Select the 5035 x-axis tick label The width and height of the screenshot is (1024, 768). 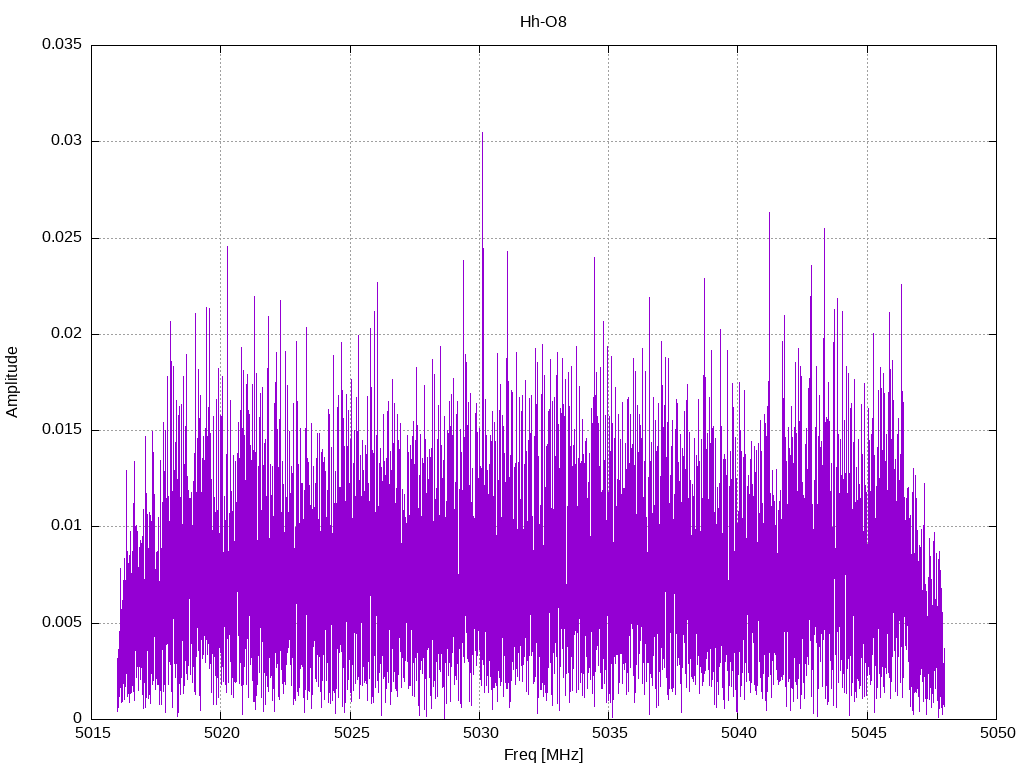pos(608,734)
